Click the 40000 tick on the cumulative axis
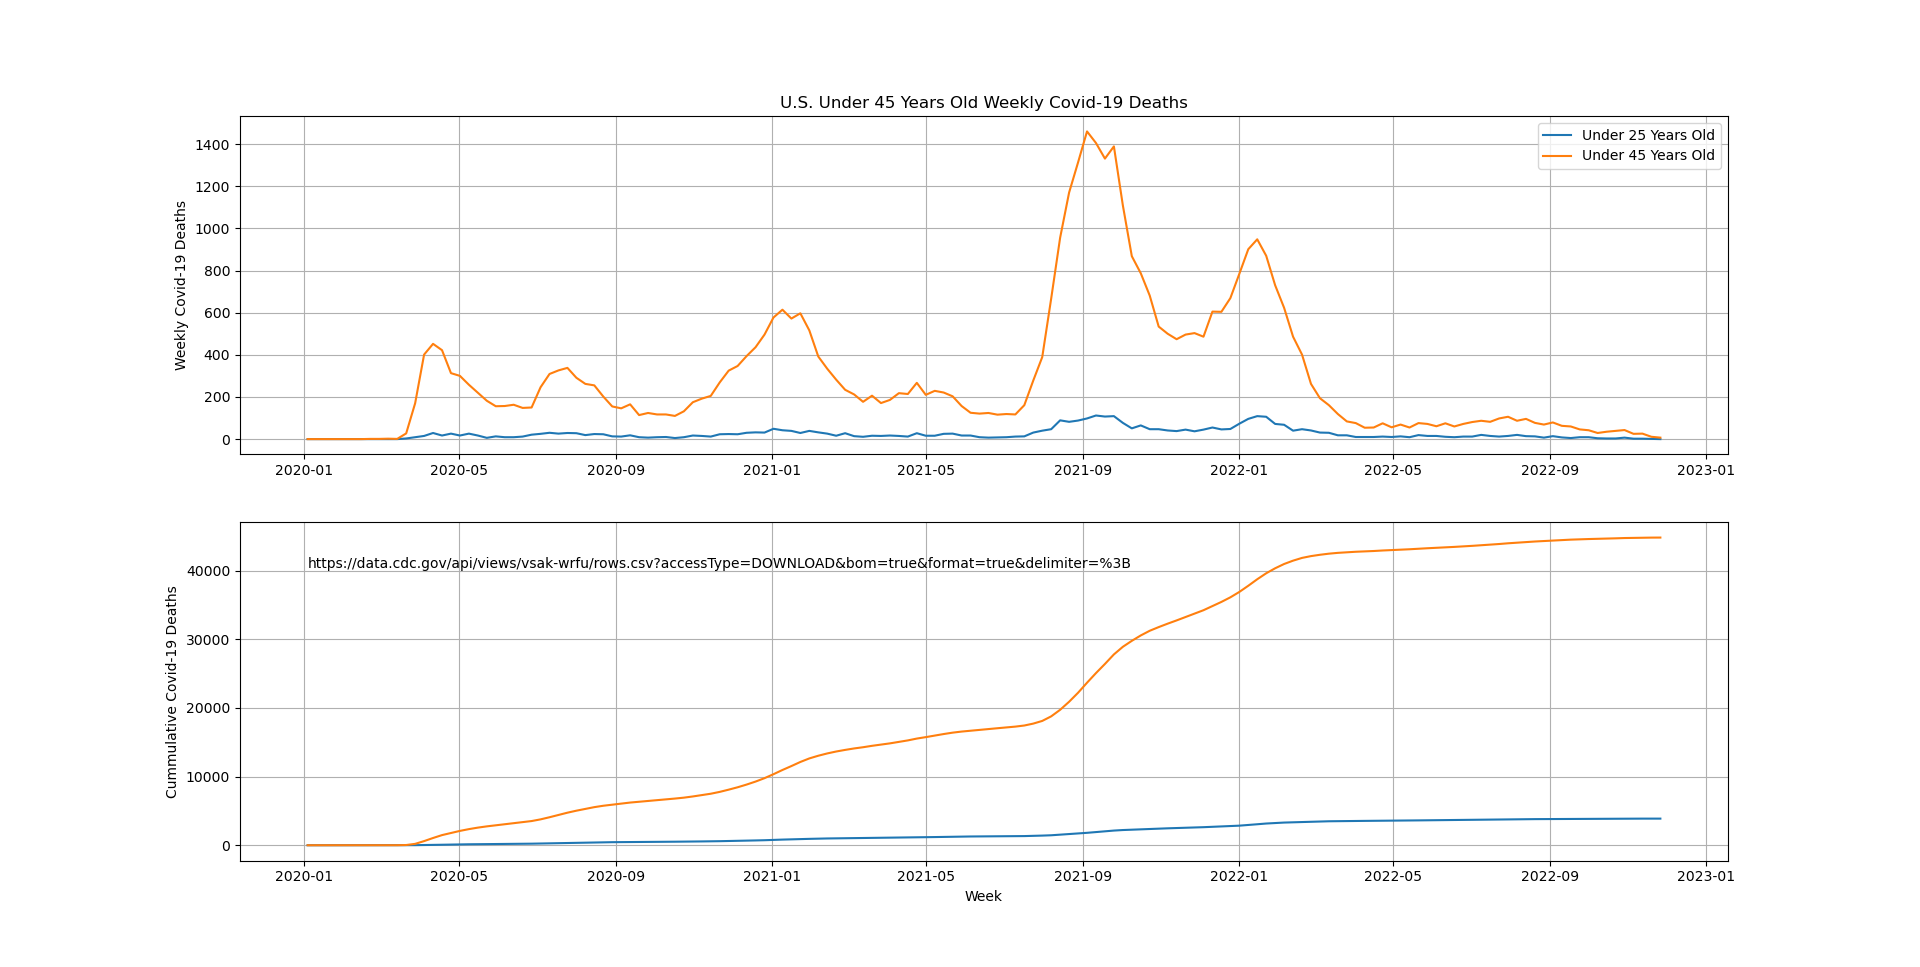Screen dimensions: 1920x967 (x=208, y=572)
